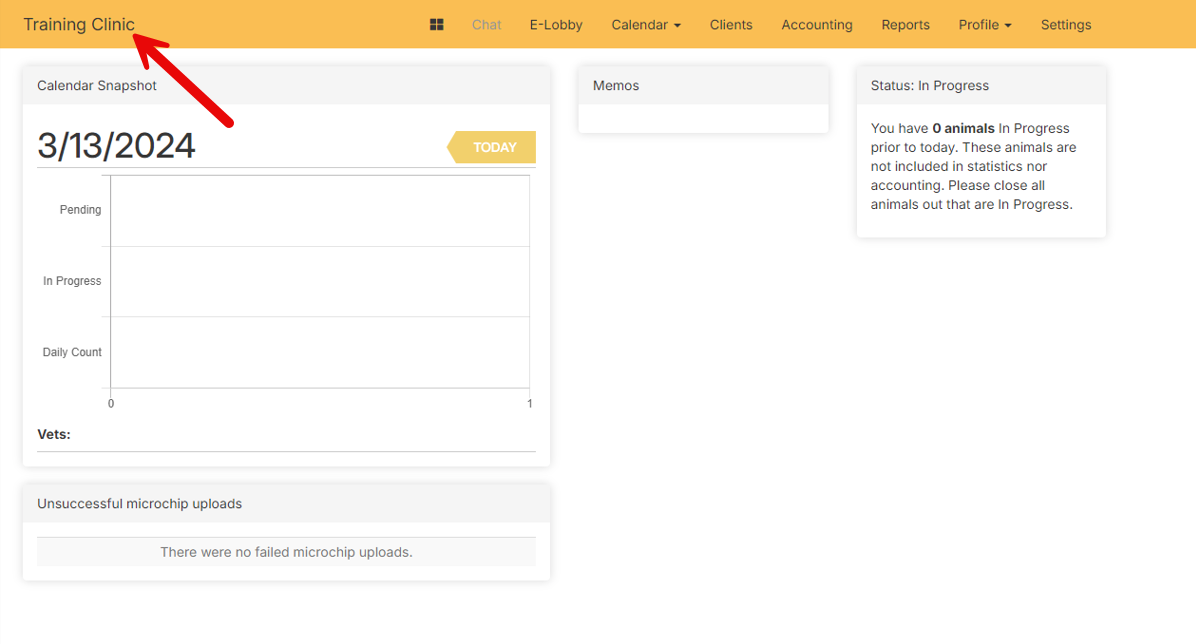The height and width of the screenshot is (644, 1196).
Task: Open the Settings page
Action: coord(1066,25)
